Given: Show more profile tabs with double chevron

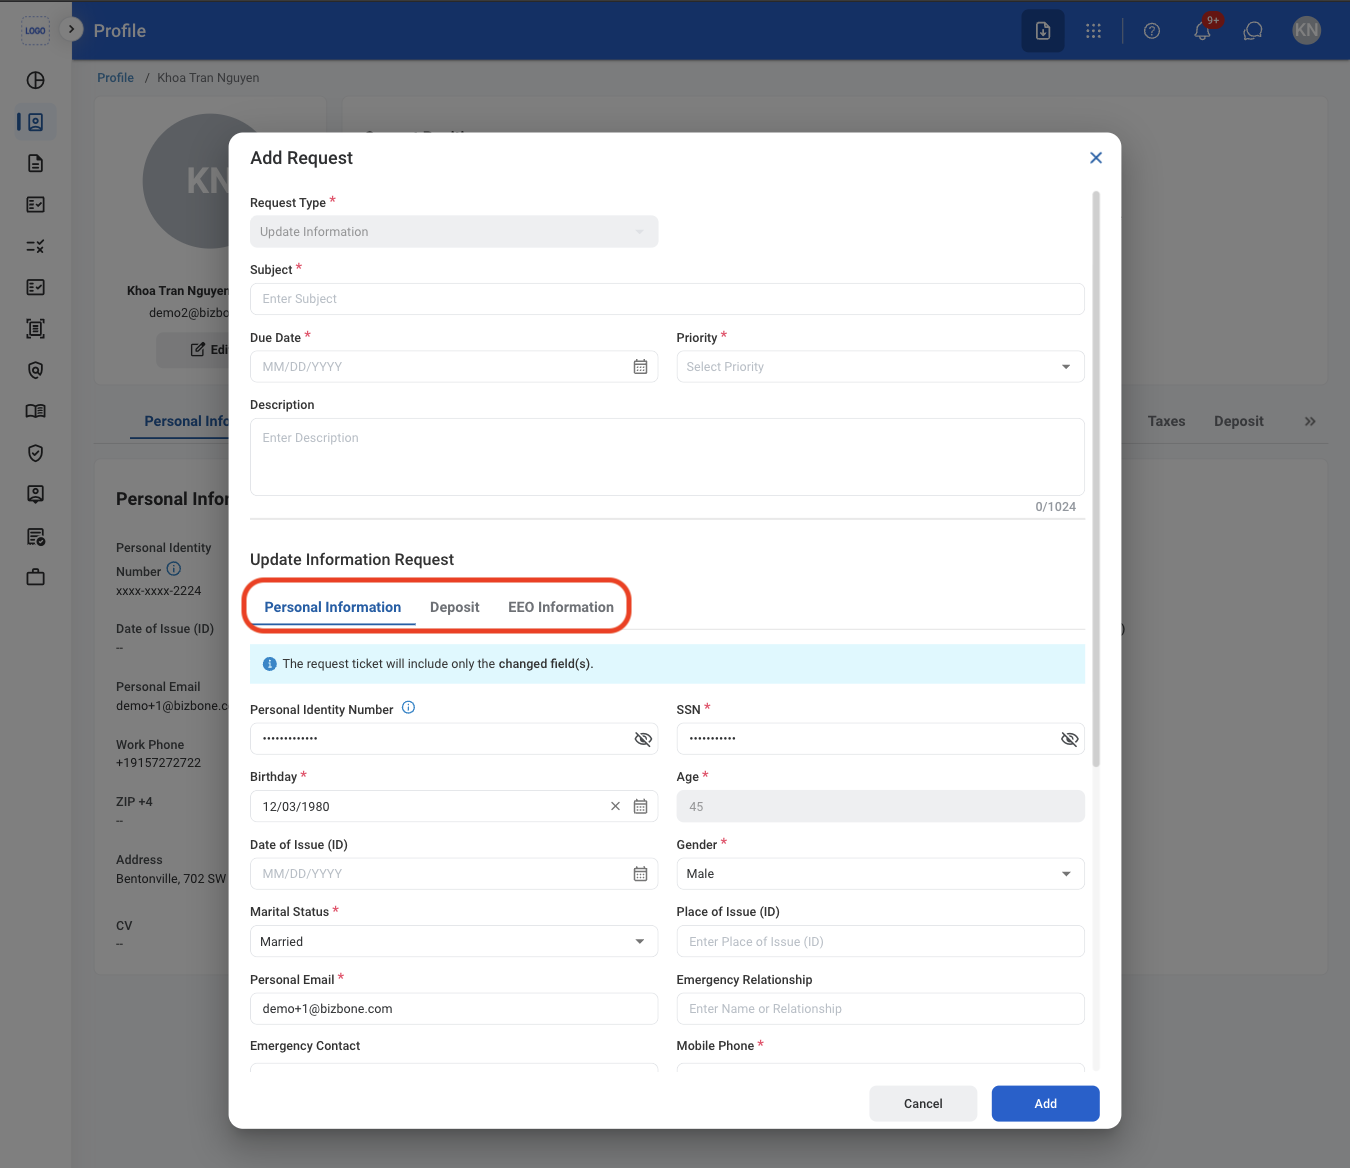Looking at the screenshot, I should point(1310,422).
